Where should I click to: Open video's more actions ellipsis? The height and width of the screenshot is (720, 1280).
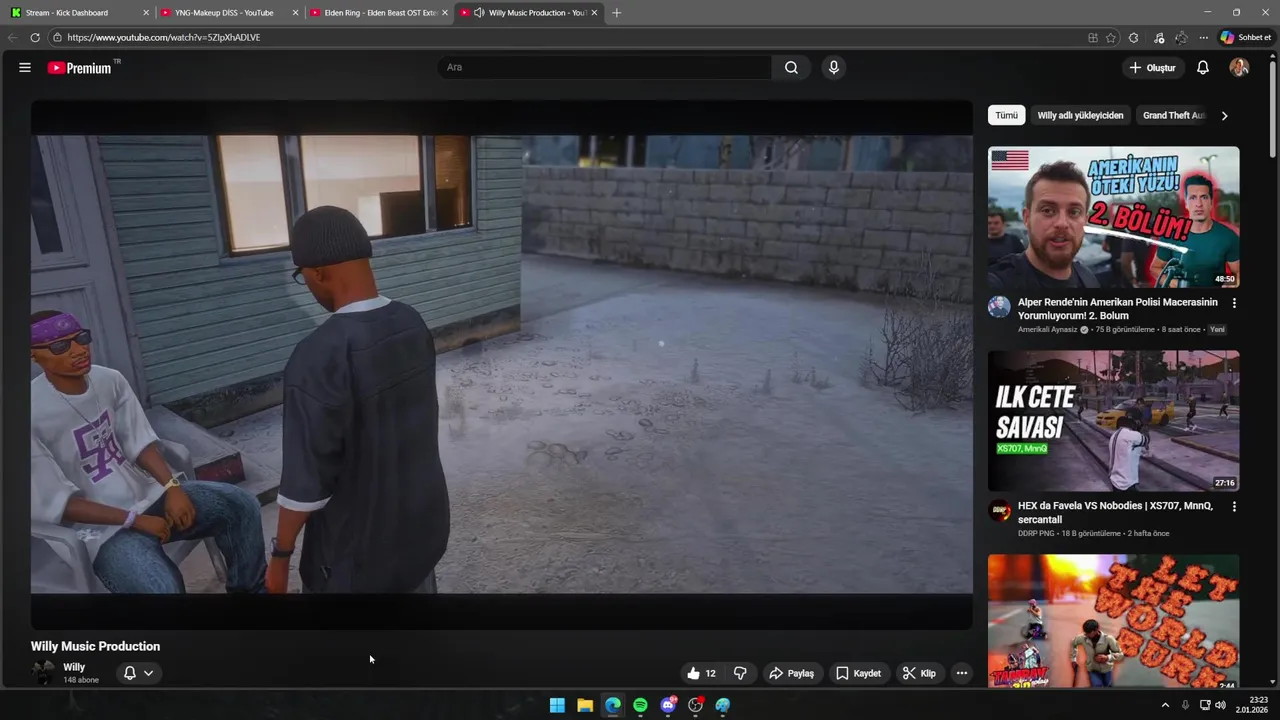coord(961,673)
